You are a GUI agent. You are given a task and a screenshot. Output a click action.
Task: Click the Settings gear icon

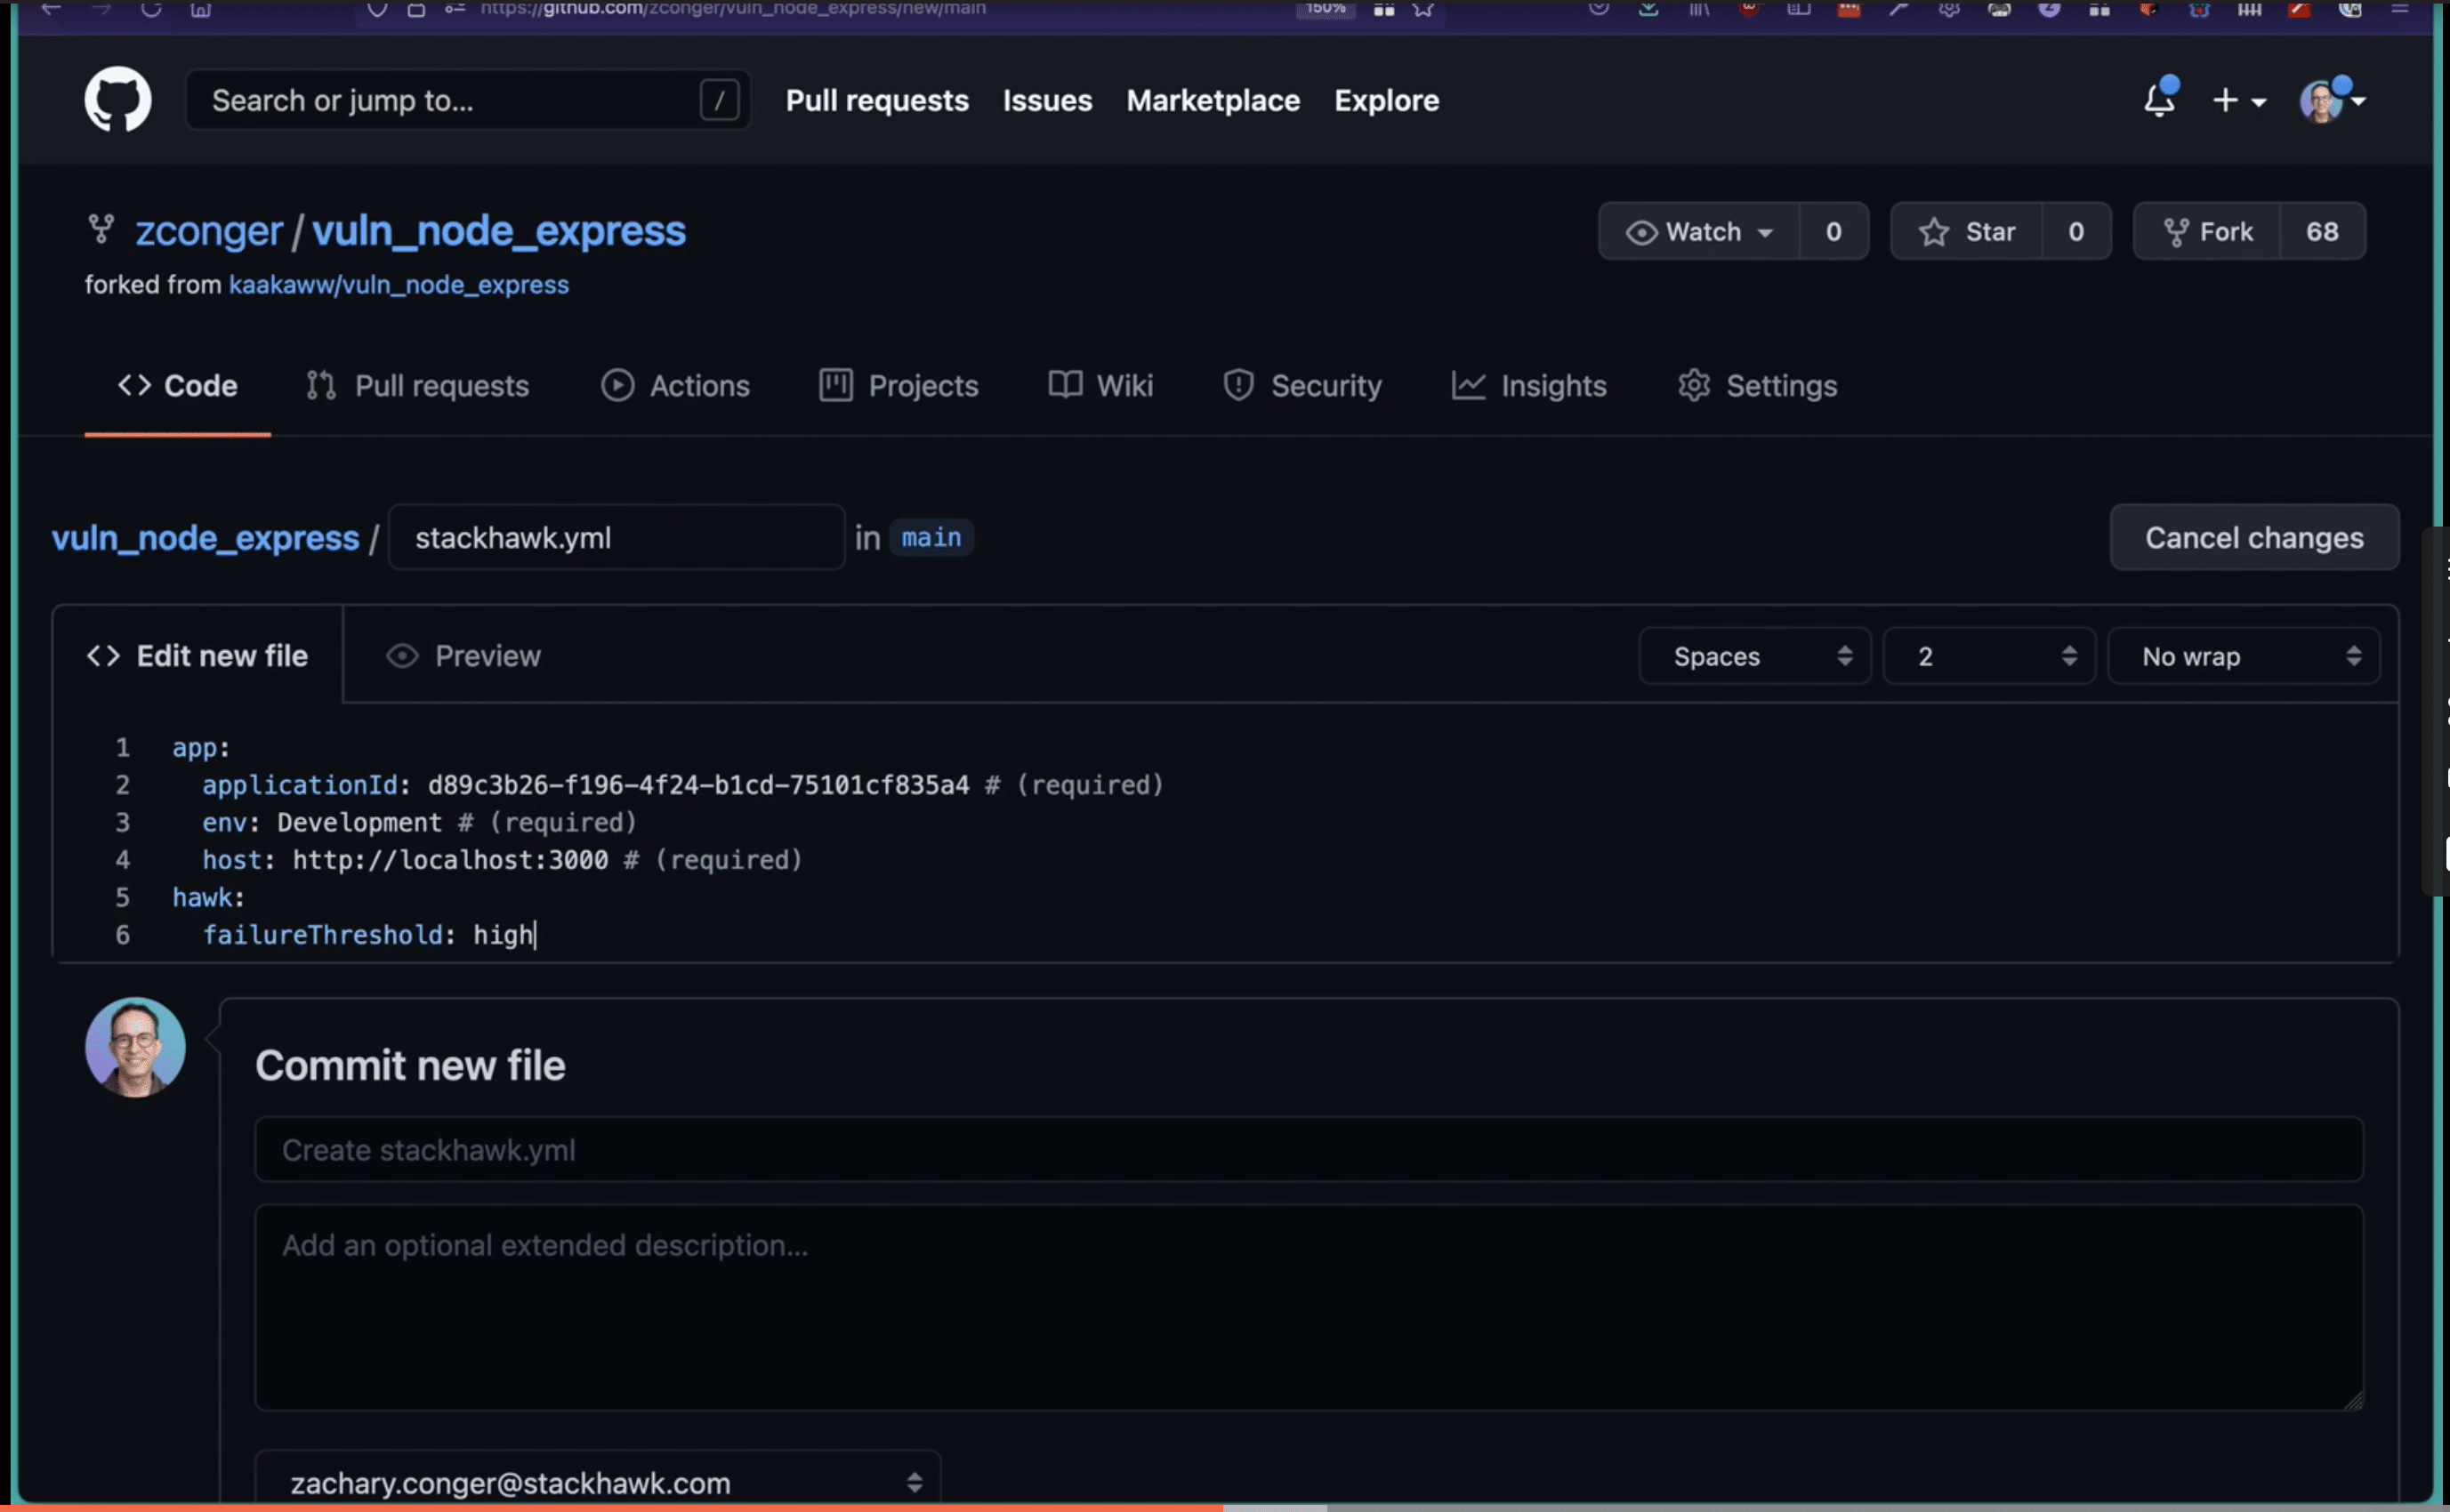1693,385
